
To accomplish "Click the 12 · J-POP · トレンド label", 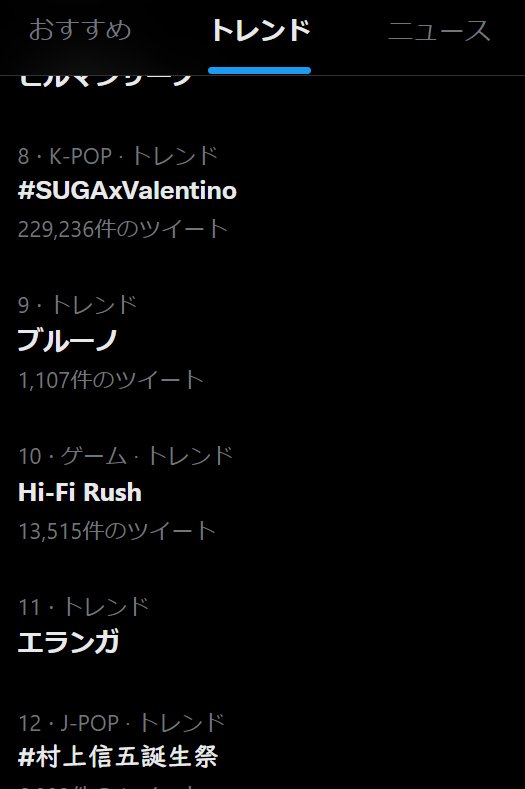I will (121, 723).
